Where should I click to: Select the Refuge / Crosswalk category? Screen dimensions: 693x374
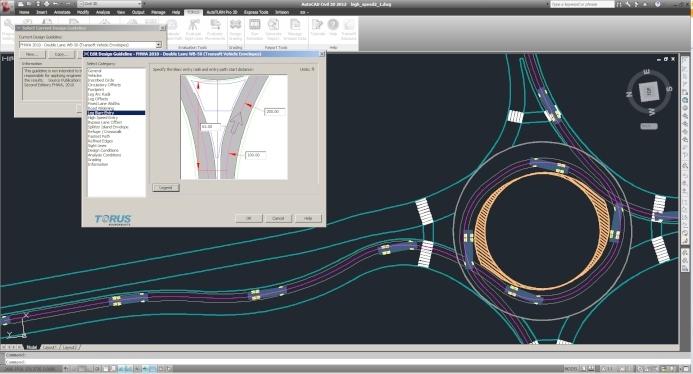click(x=104, y=131)
